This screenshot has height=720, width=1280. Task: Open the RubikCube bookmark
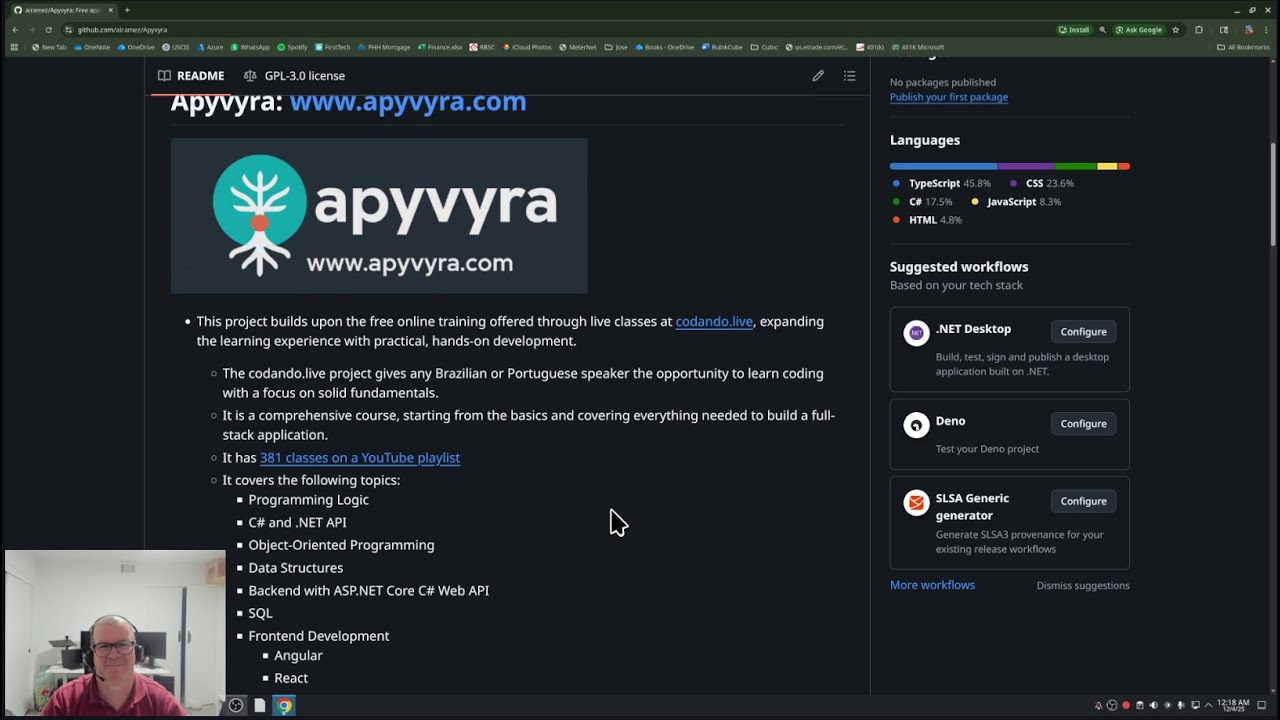tap(722, 47)
